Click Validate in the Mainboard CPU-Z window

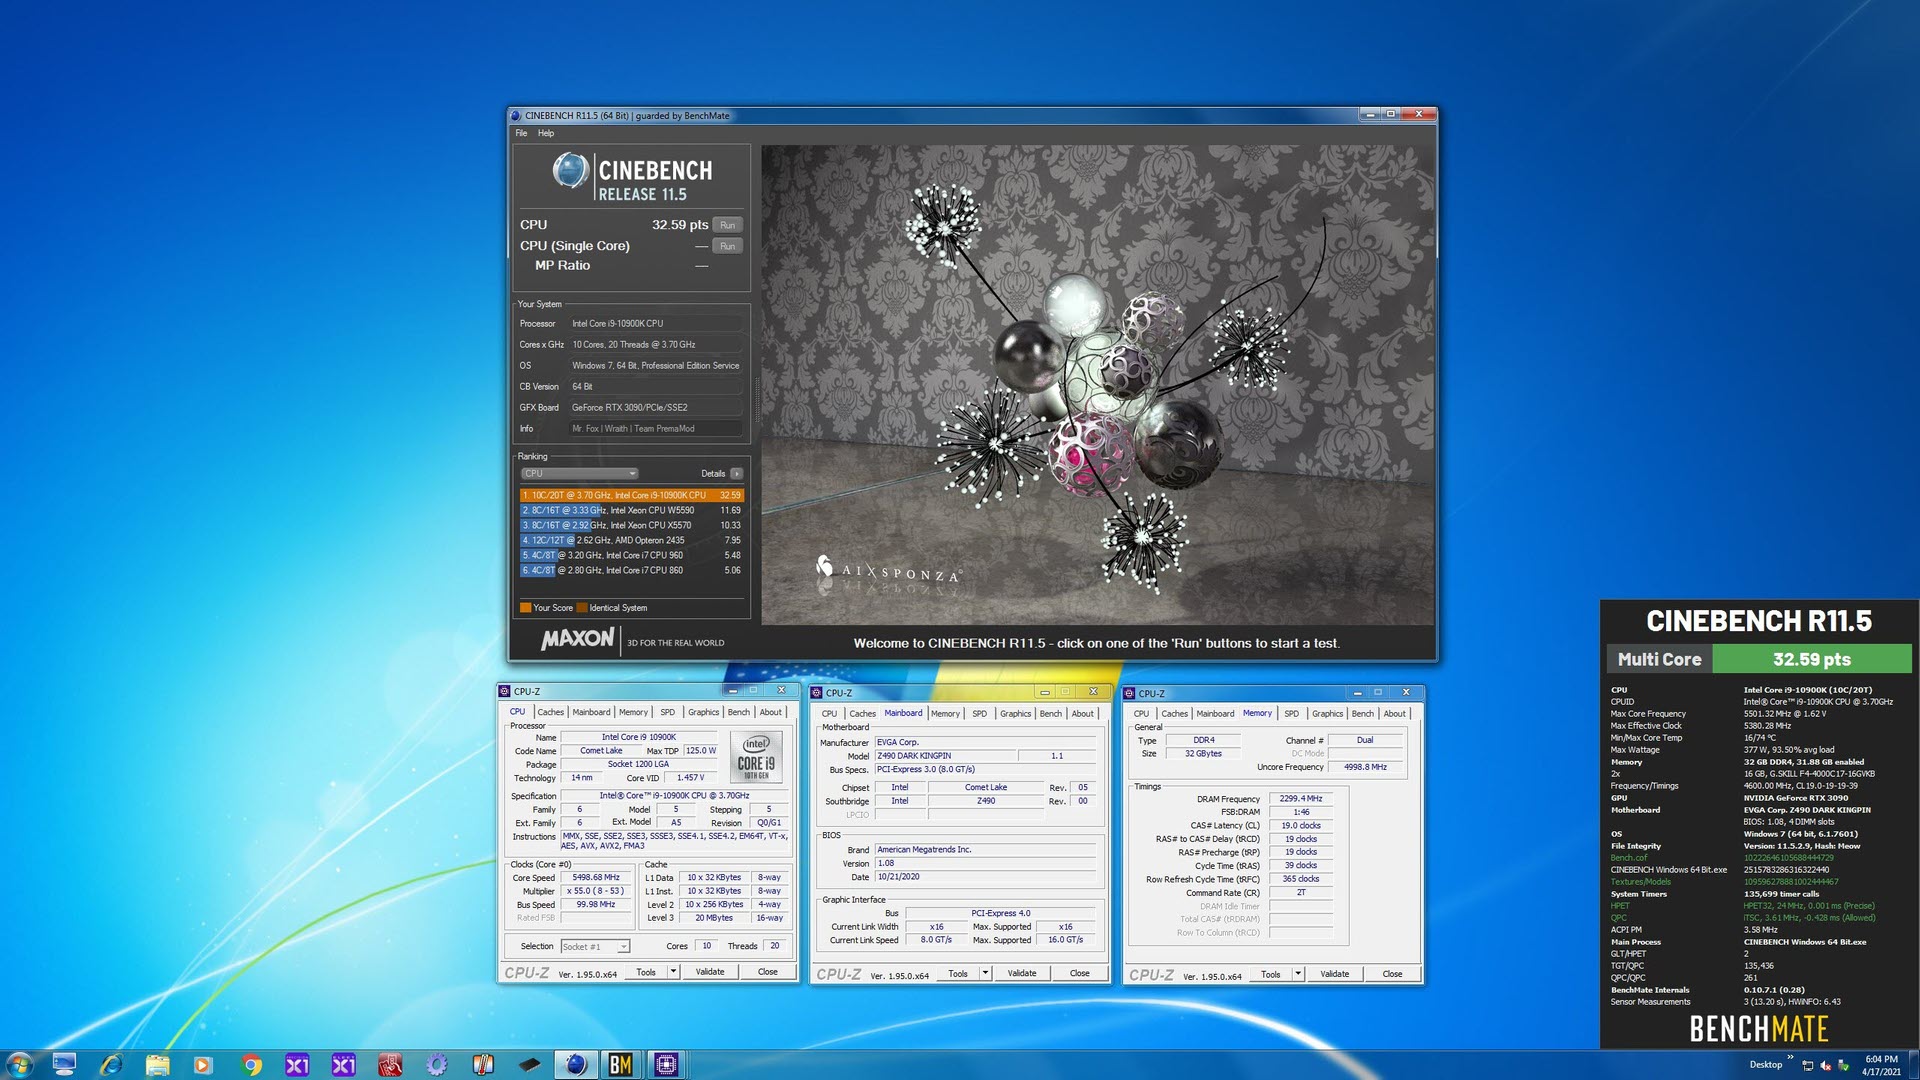[1021, 973]
